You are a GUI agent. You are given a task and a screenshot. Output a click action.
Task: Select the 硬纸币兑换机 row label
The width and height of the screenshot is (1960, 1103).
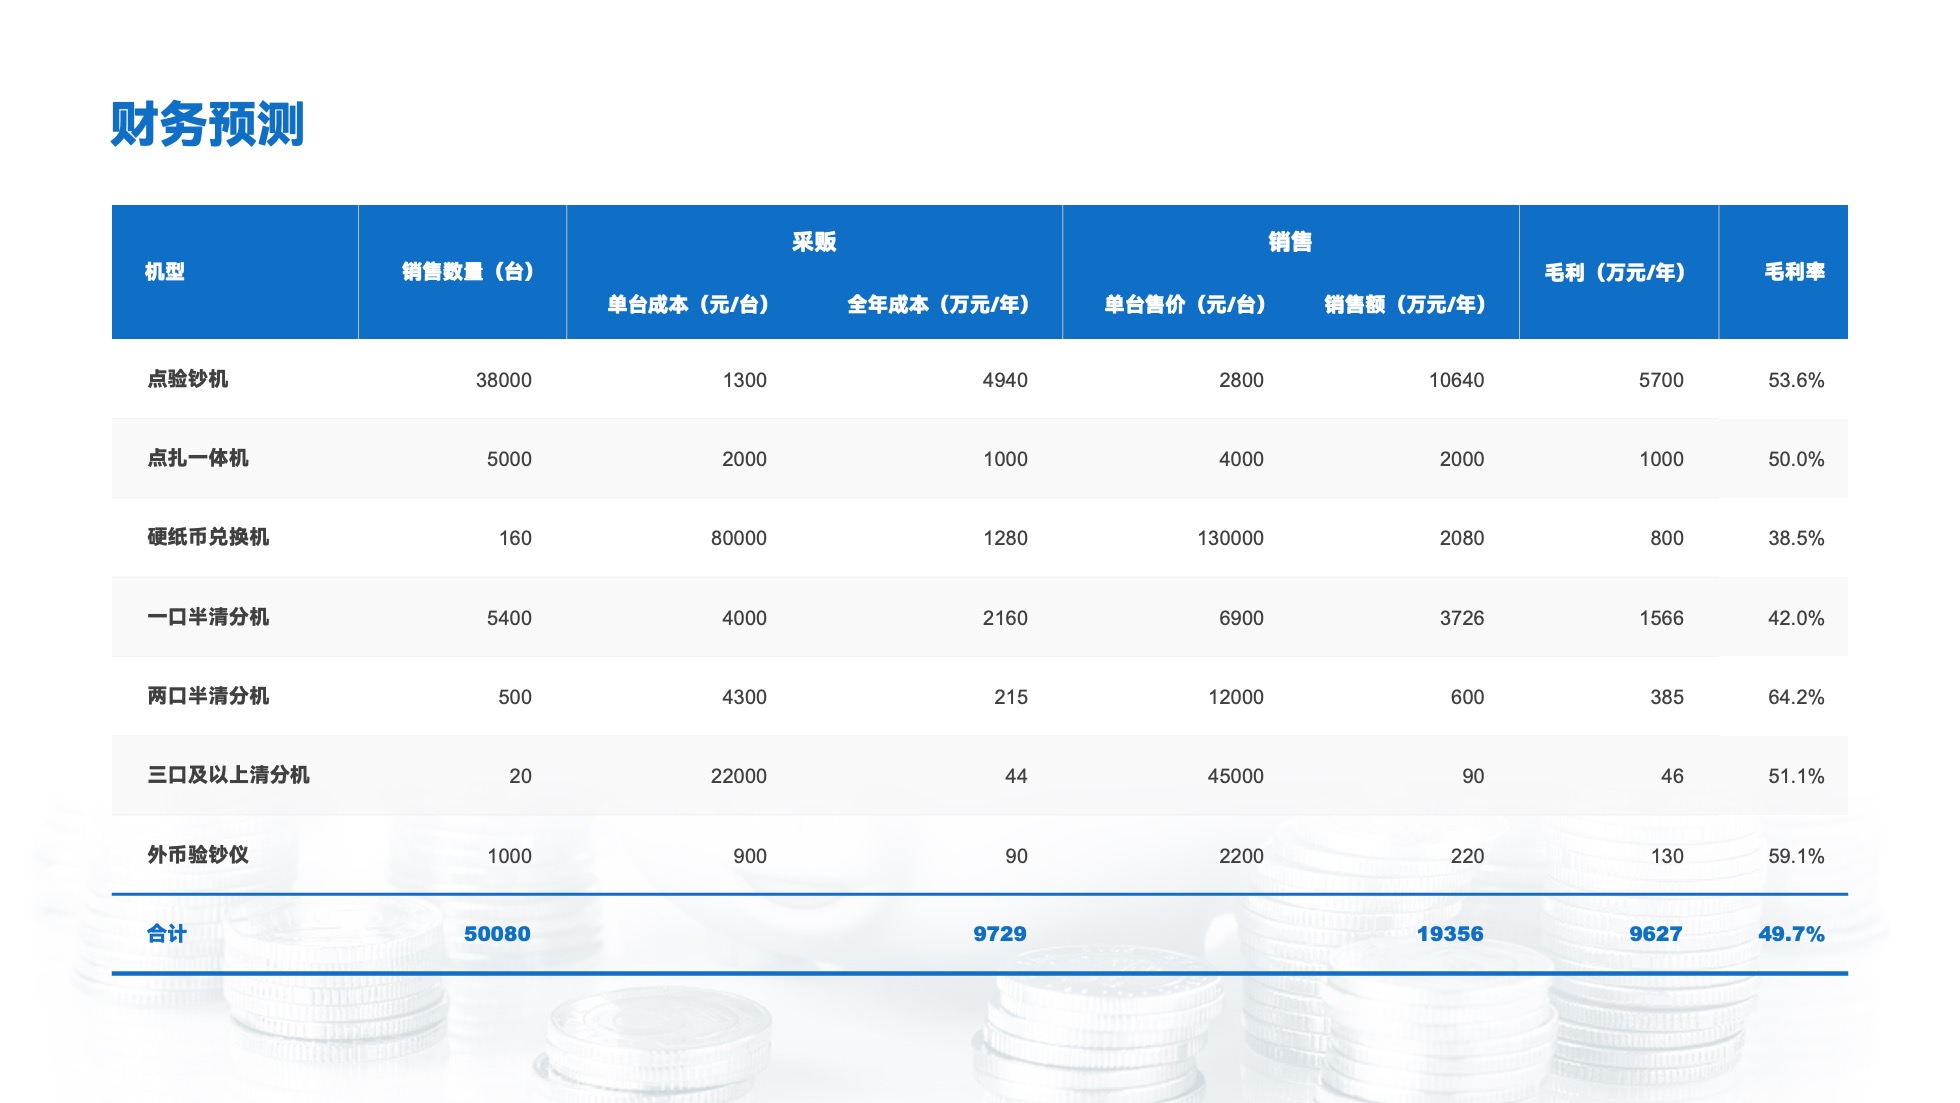[x=208, y=537]
